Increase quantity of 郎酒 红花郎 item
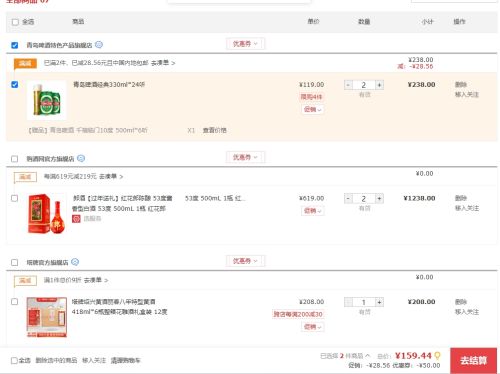 click(379, 199)
